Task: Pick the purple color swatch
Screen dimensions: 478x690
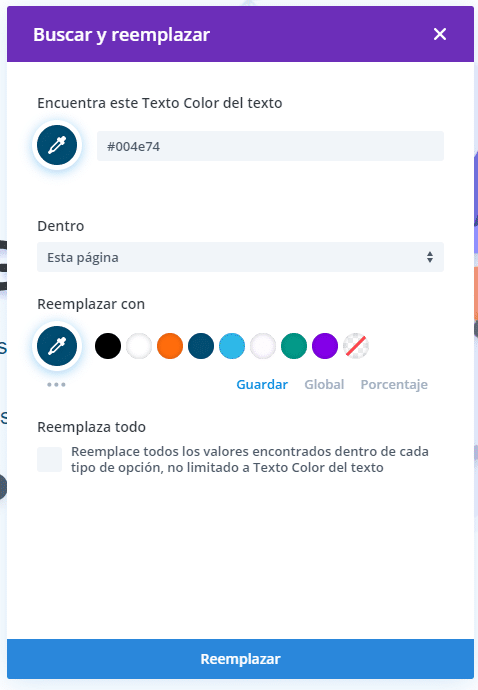Action: click(x=325, y=346)
